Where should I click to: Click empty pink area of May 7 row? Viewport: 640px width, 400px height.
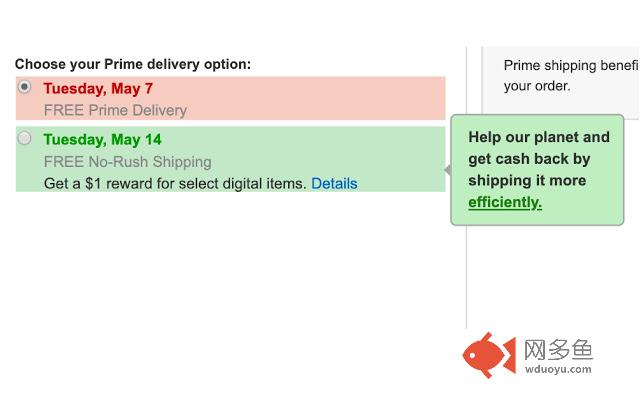(318, 98)
